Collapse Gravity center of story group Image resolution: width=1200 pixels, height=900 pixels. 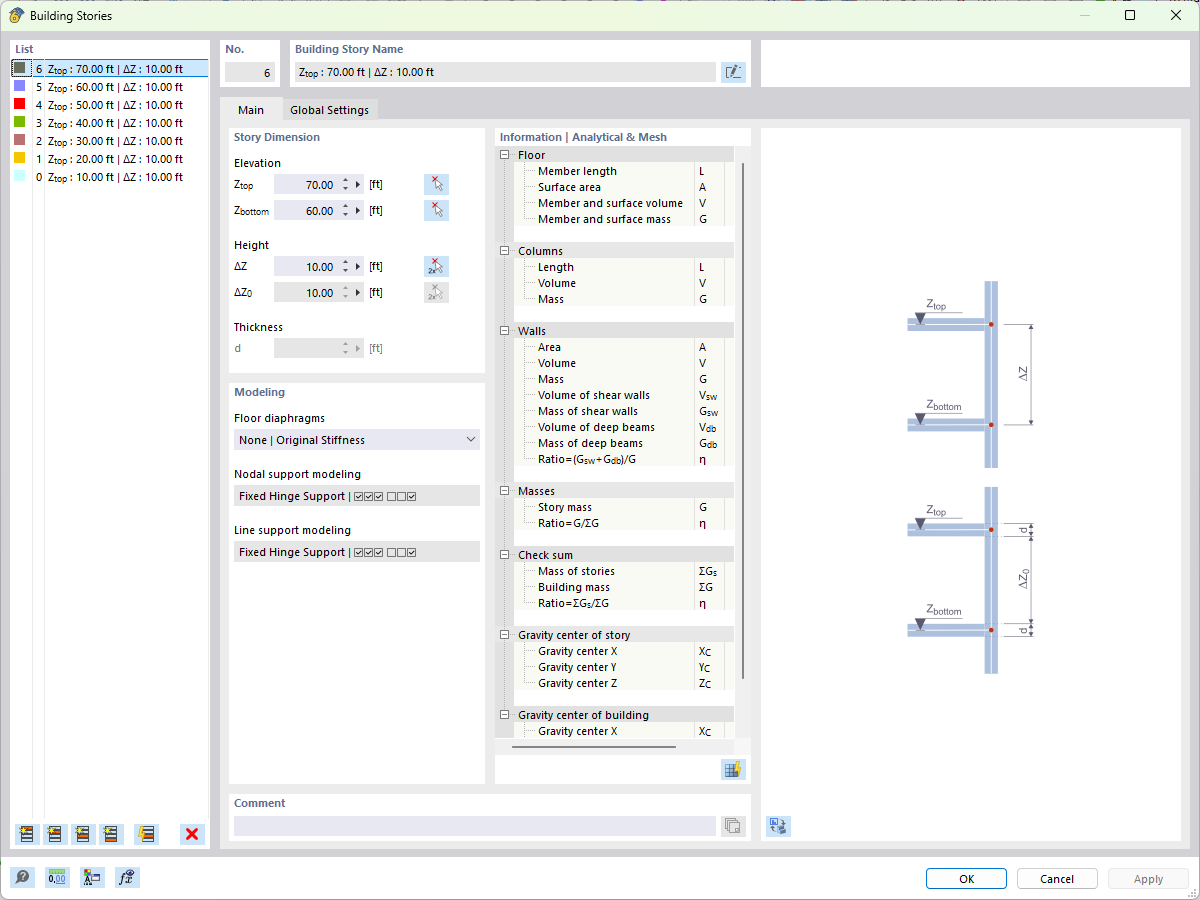(505, 635)
